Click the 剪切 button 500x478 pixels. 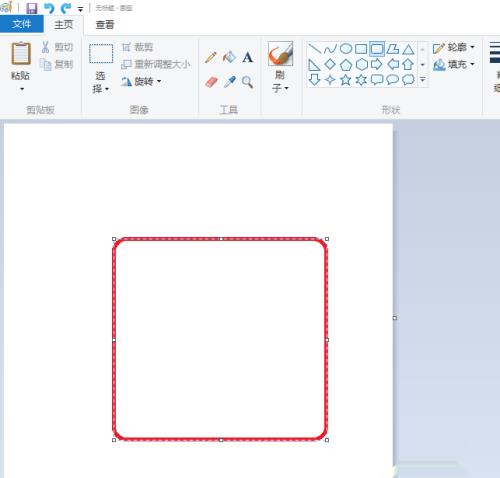(x=57, y=47)
